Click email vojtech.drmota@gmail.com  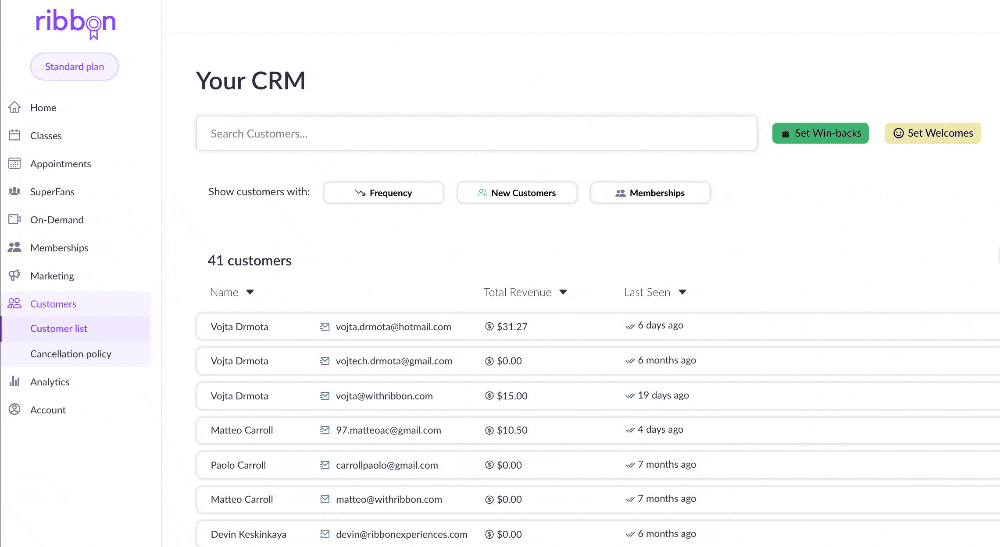coord(394,361)
